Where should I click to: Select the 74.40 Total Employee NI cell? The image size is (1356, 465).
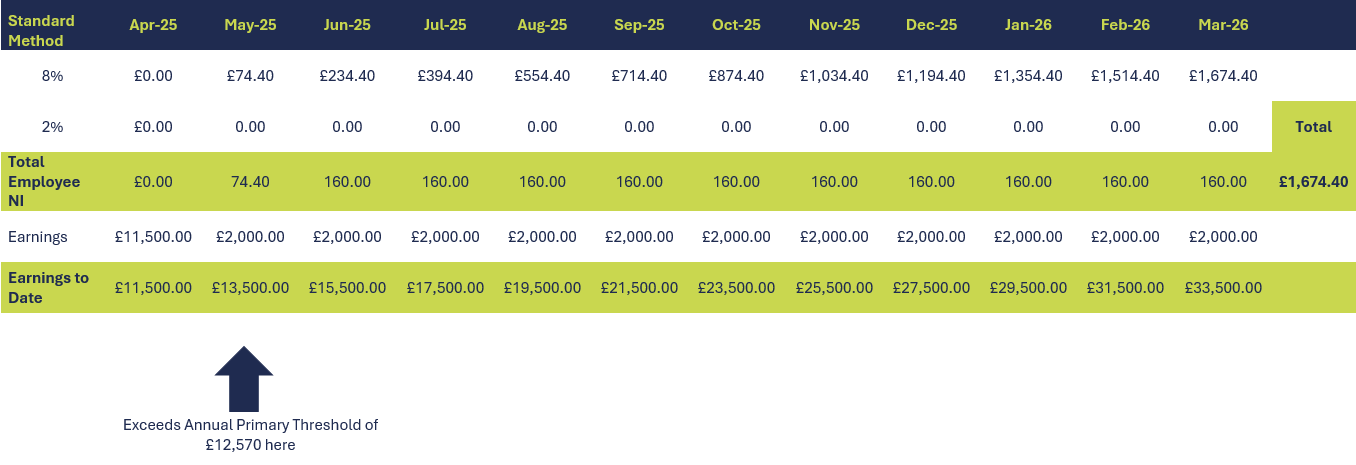[x=250, y=182]
